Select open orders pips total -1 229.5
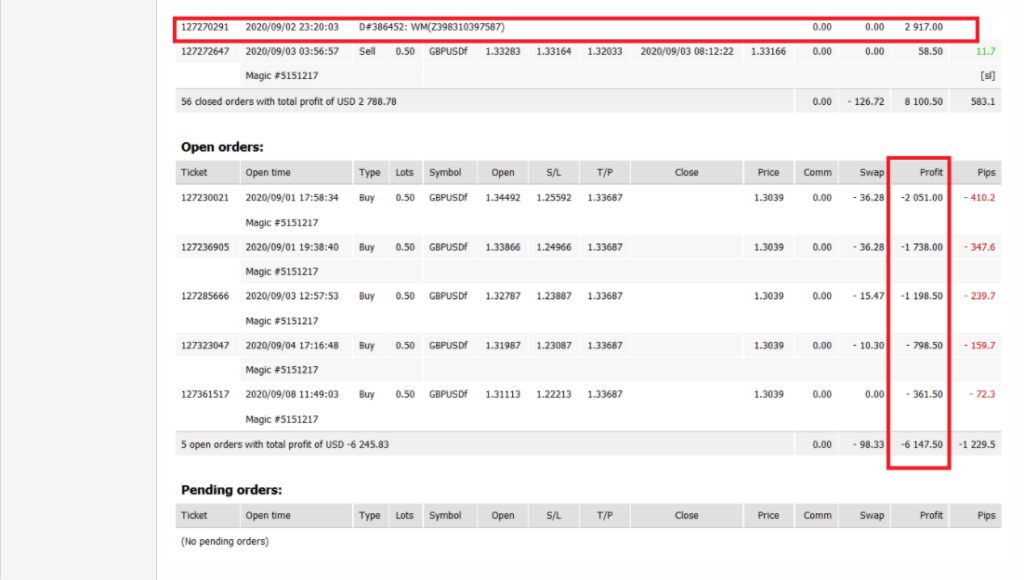Image resolution: width=1024 pixels, height=580 pixels. (977, 445)
